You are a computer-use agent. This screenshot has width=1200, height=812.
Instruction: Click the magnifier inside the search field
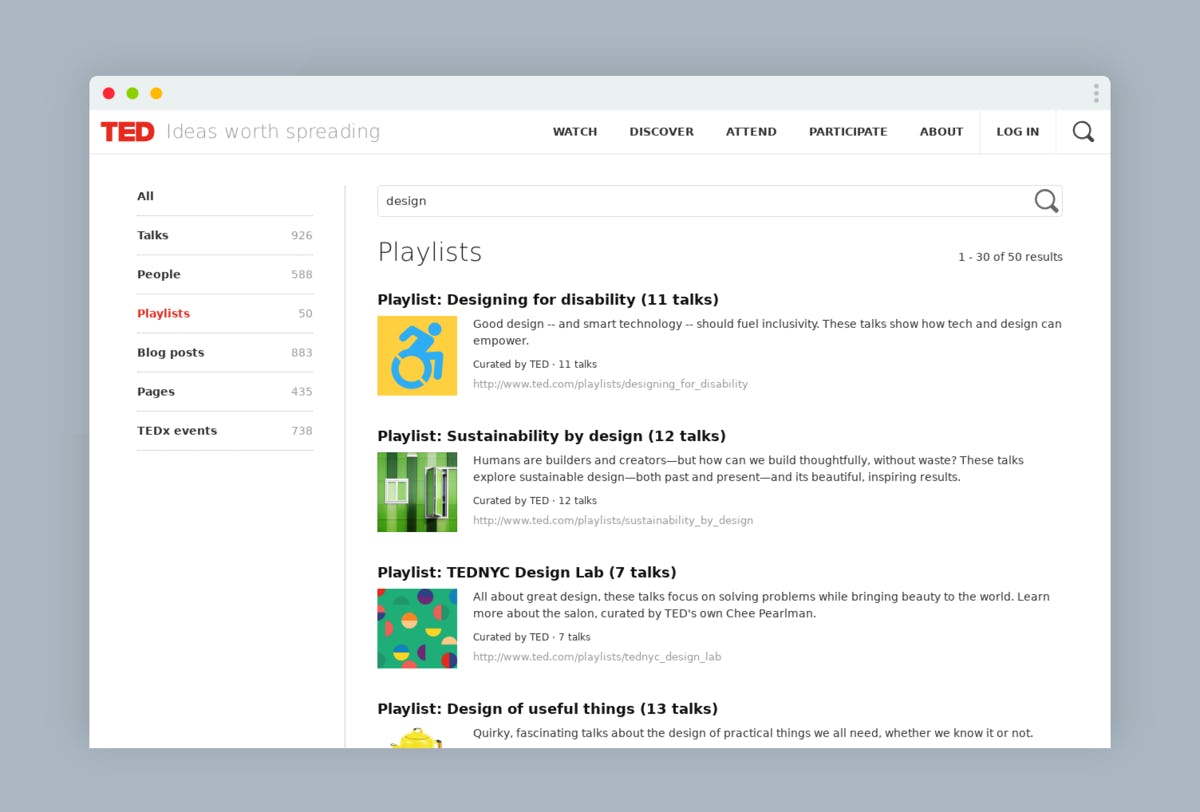pyautogui.click(x=1046, y=201)
